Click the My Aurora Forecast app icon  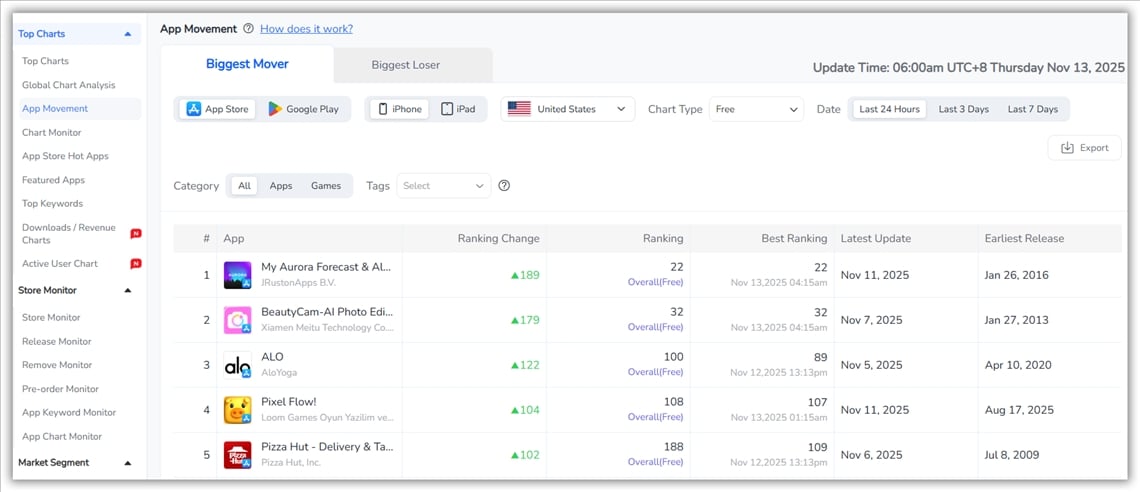[x=237, y=275]
